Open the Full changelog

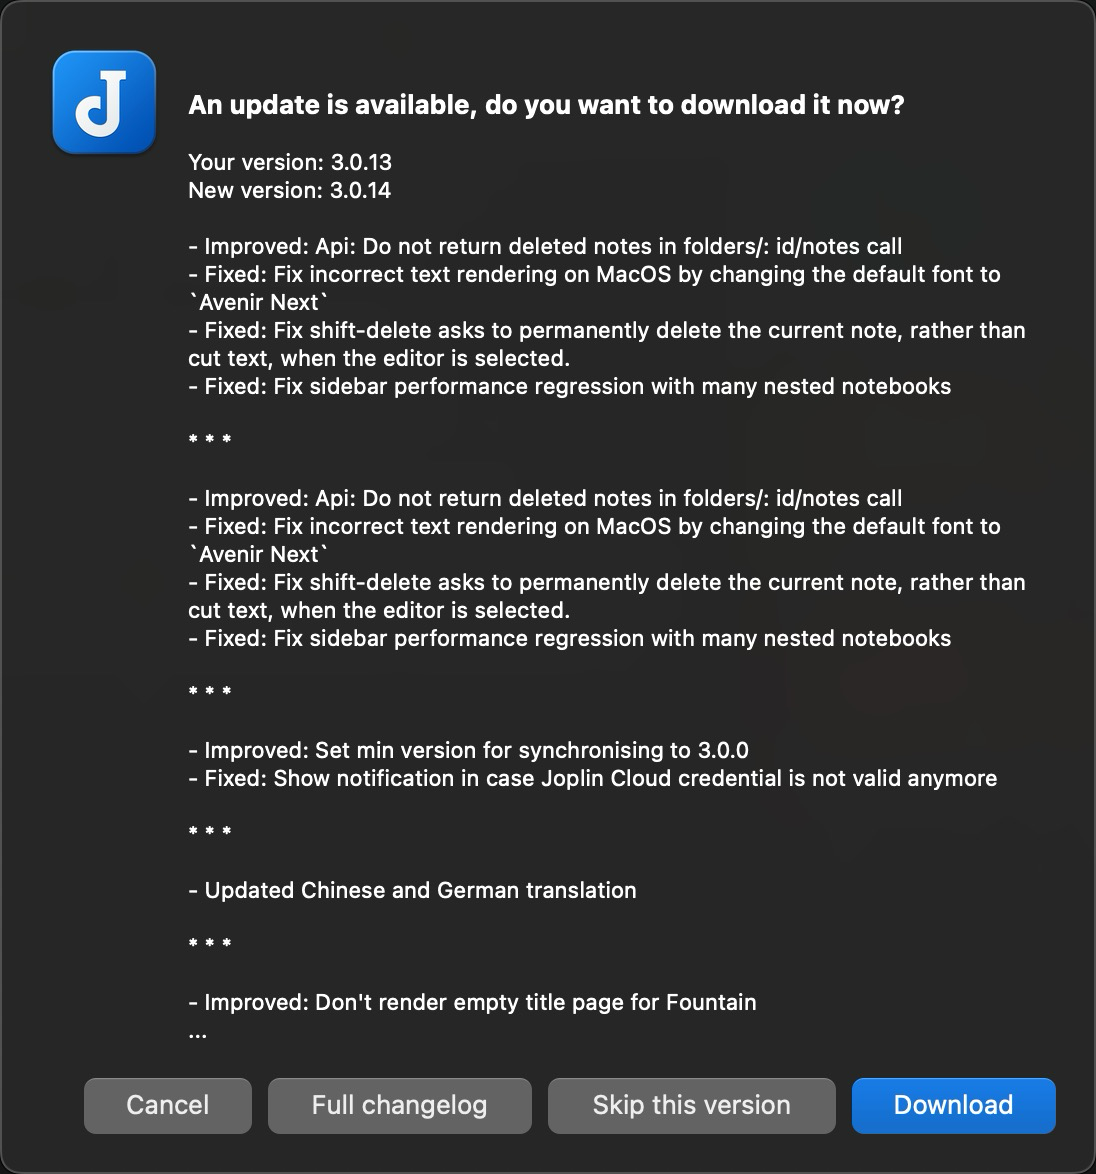coord(399,1105)
